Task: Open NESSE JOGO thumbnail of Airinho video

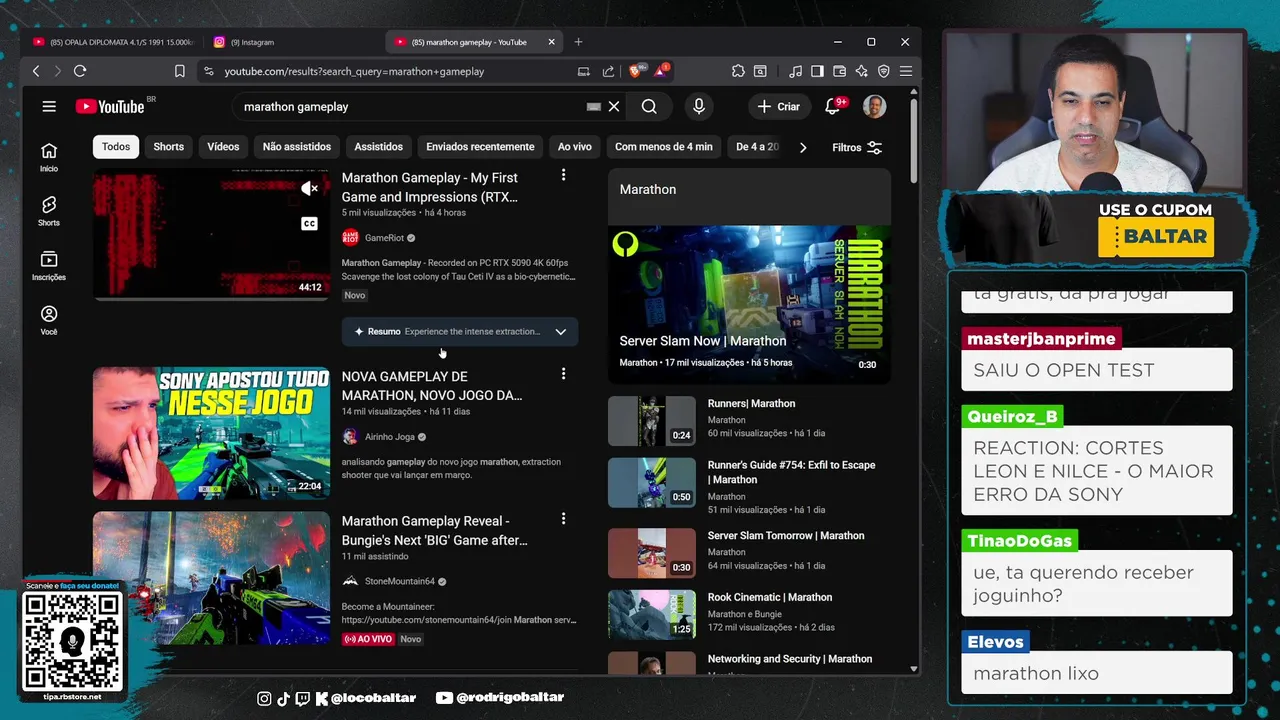Action: (x=211, y=432)
